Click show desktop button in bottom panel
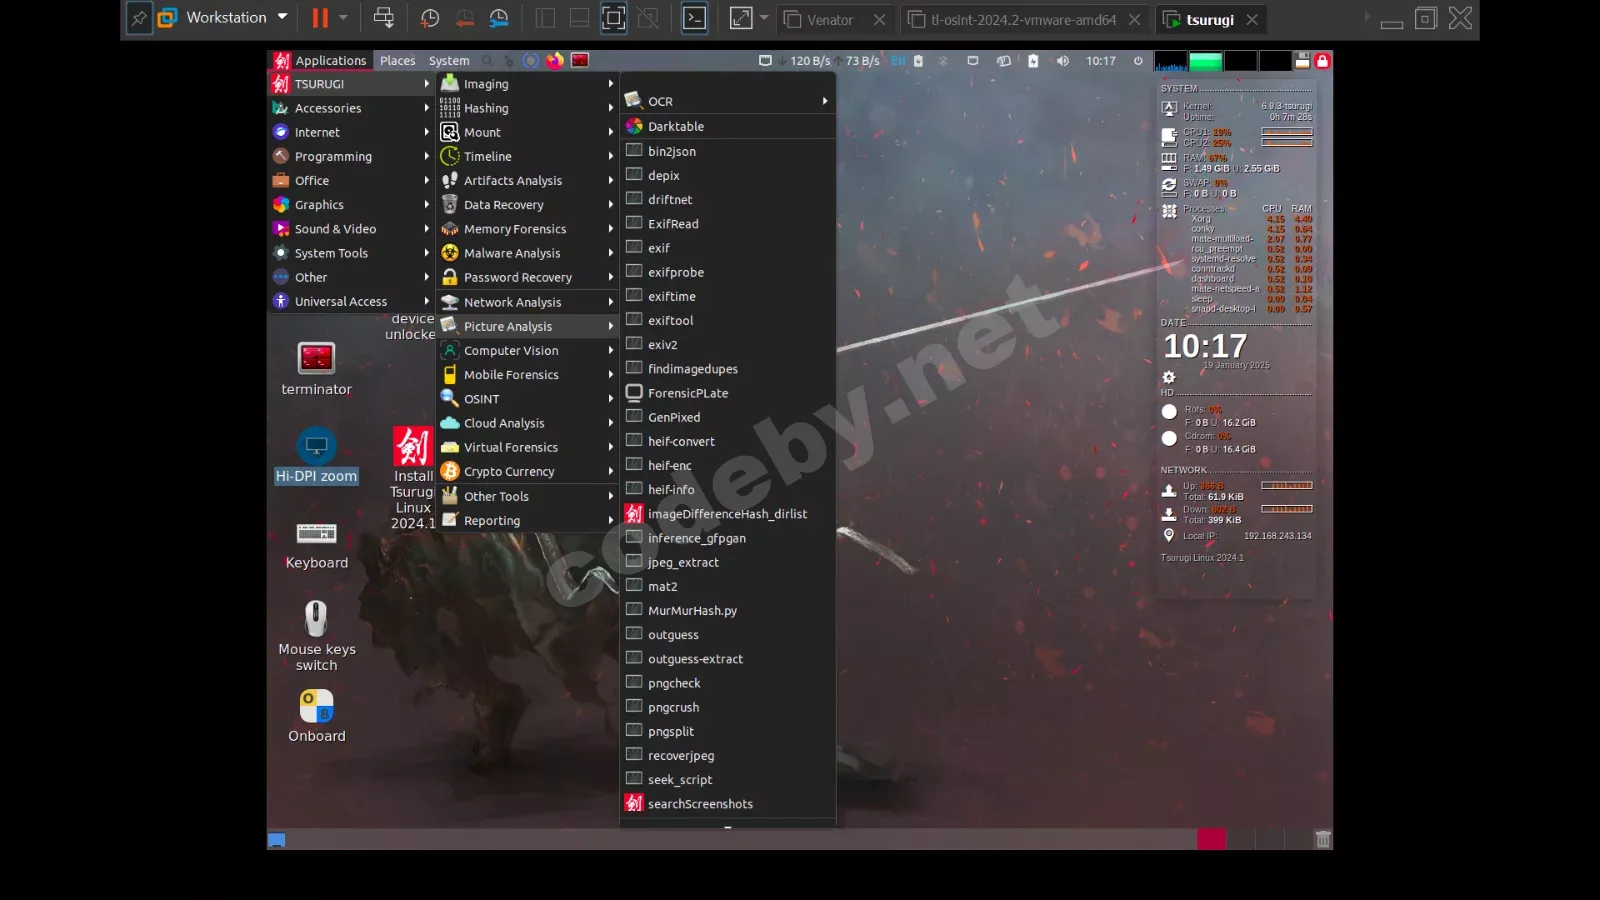This screenshot has width=1600, height=900. 277,840
